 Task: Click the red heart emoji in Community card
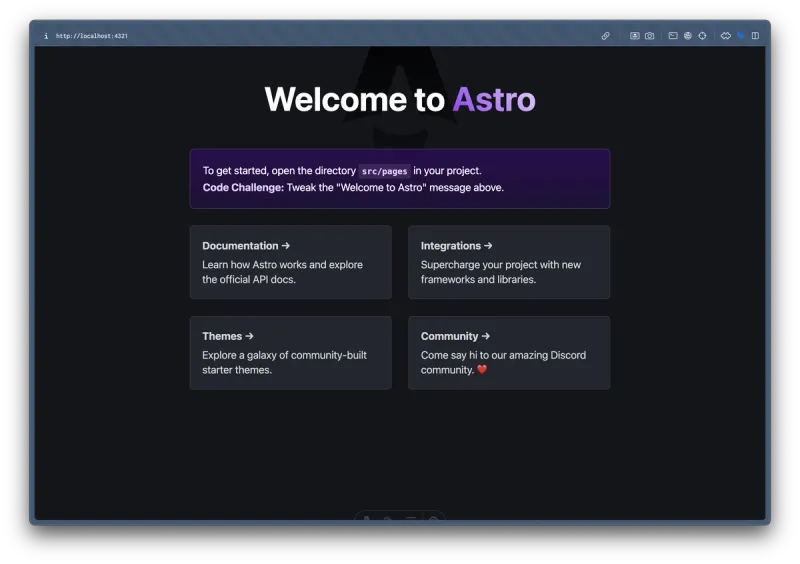click(482, 370)
